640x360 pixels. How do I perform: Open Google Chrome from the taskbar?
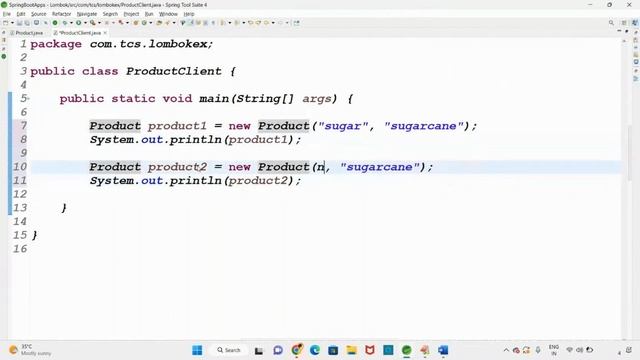297,350
